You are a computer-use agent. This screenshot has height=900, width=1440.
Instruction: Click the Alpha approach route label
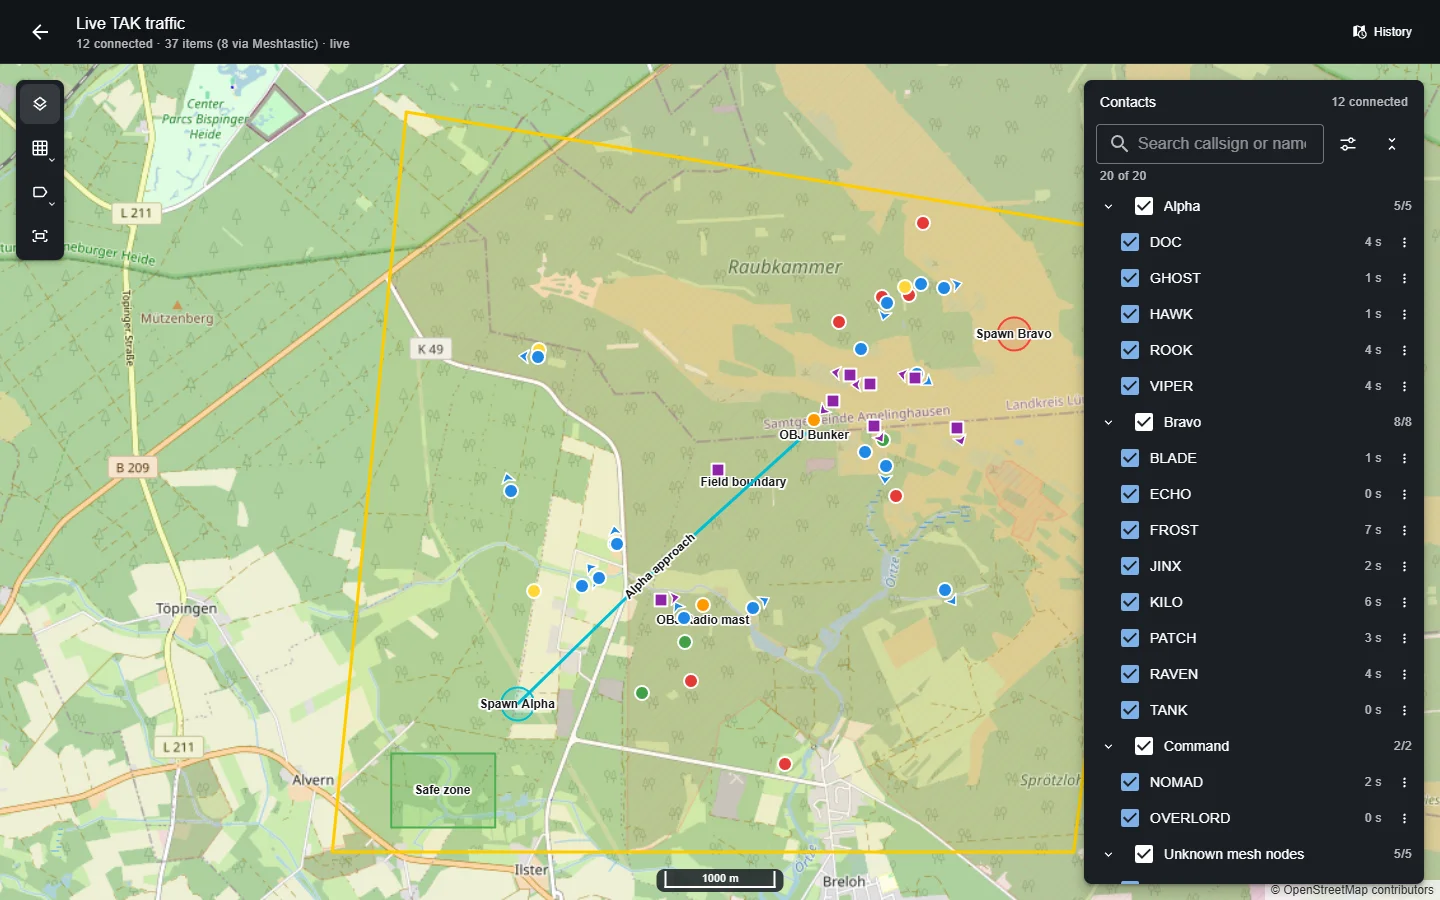[x=659, y=566]
